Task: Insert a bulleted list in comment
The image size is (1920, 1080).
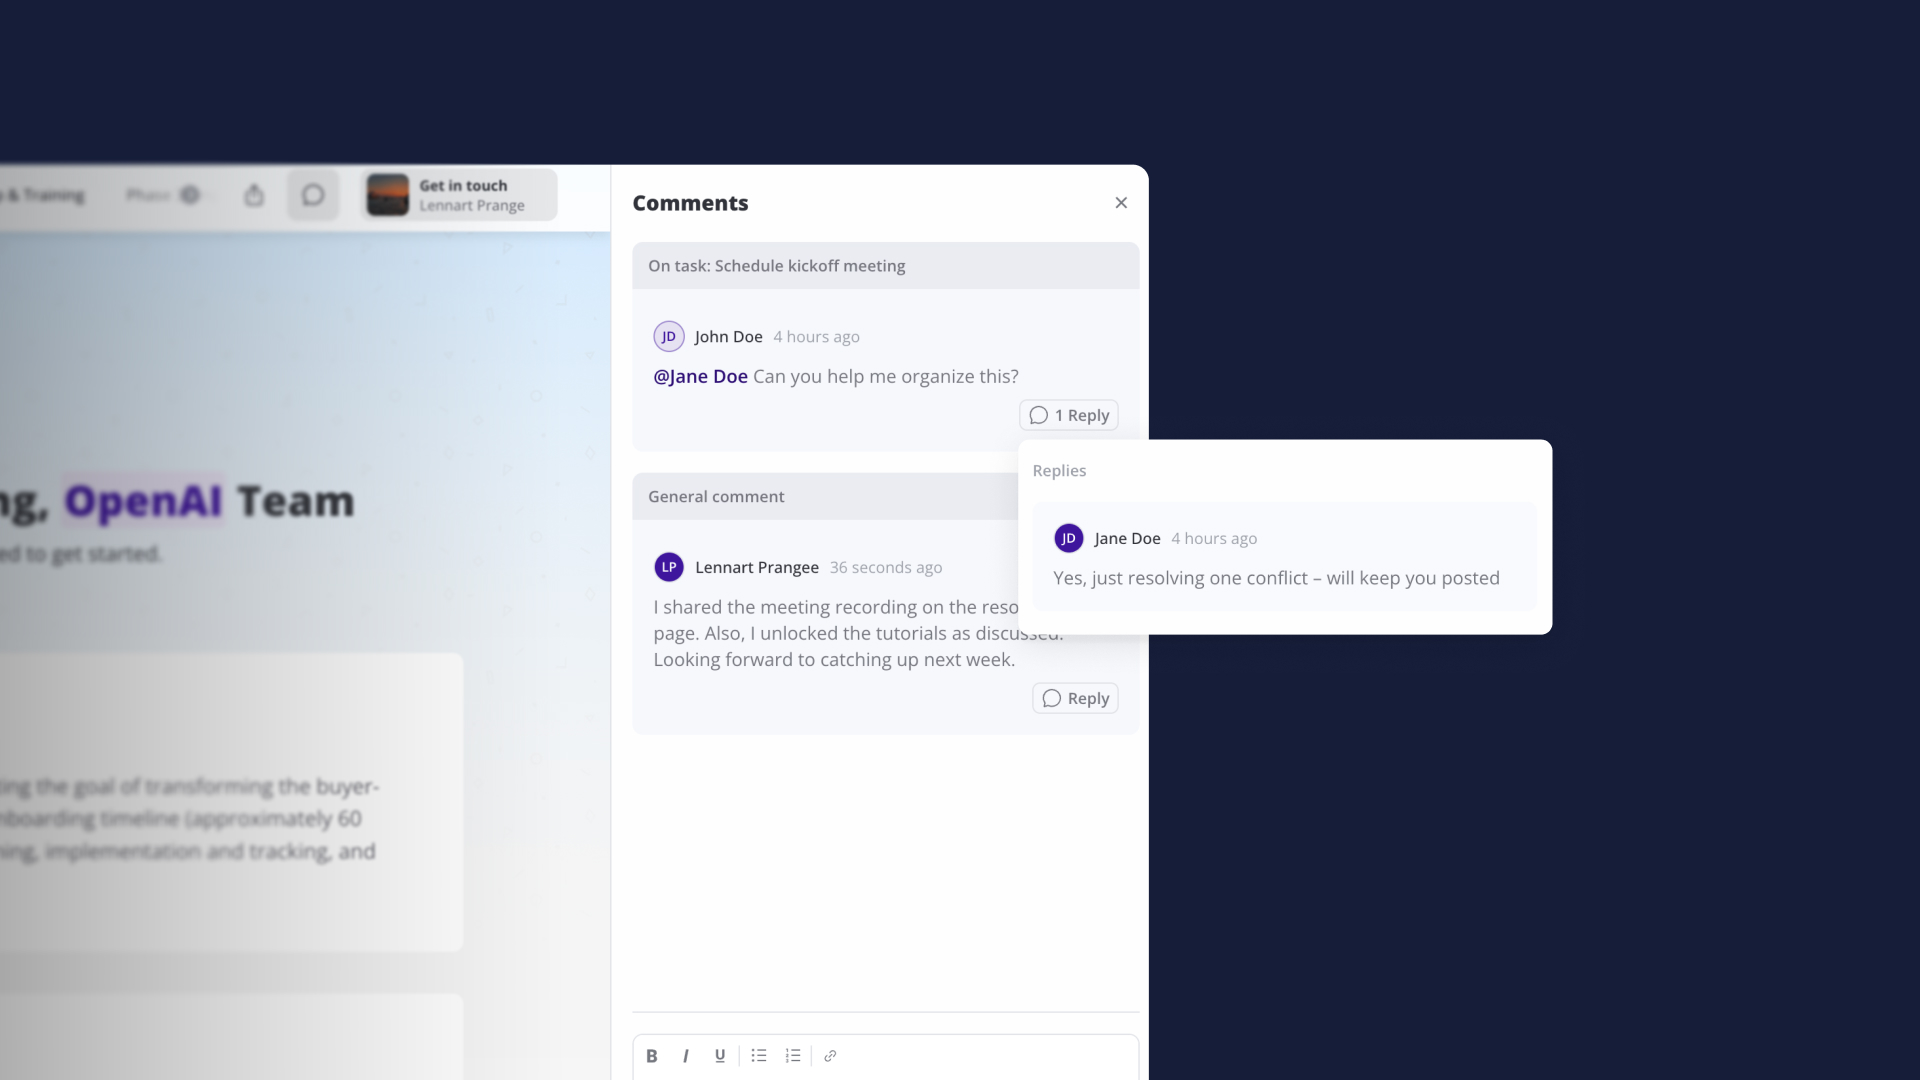Action: pyautogui.click(x=759, y=1056)
